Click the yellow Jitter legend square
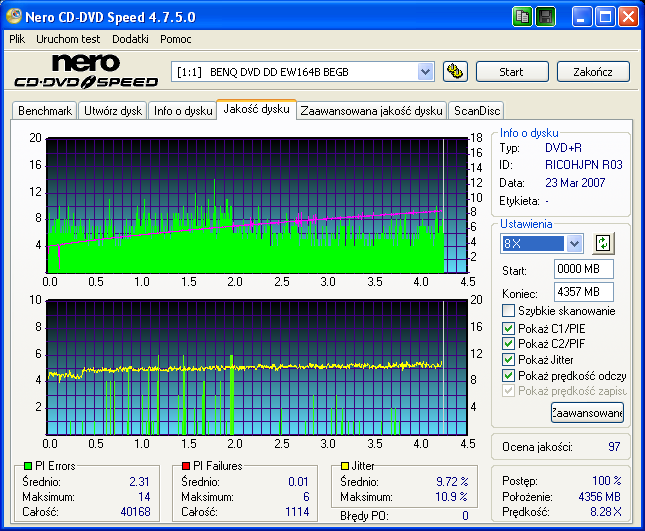This screenshot has height=531, width=645. click(x=345, y=466)
